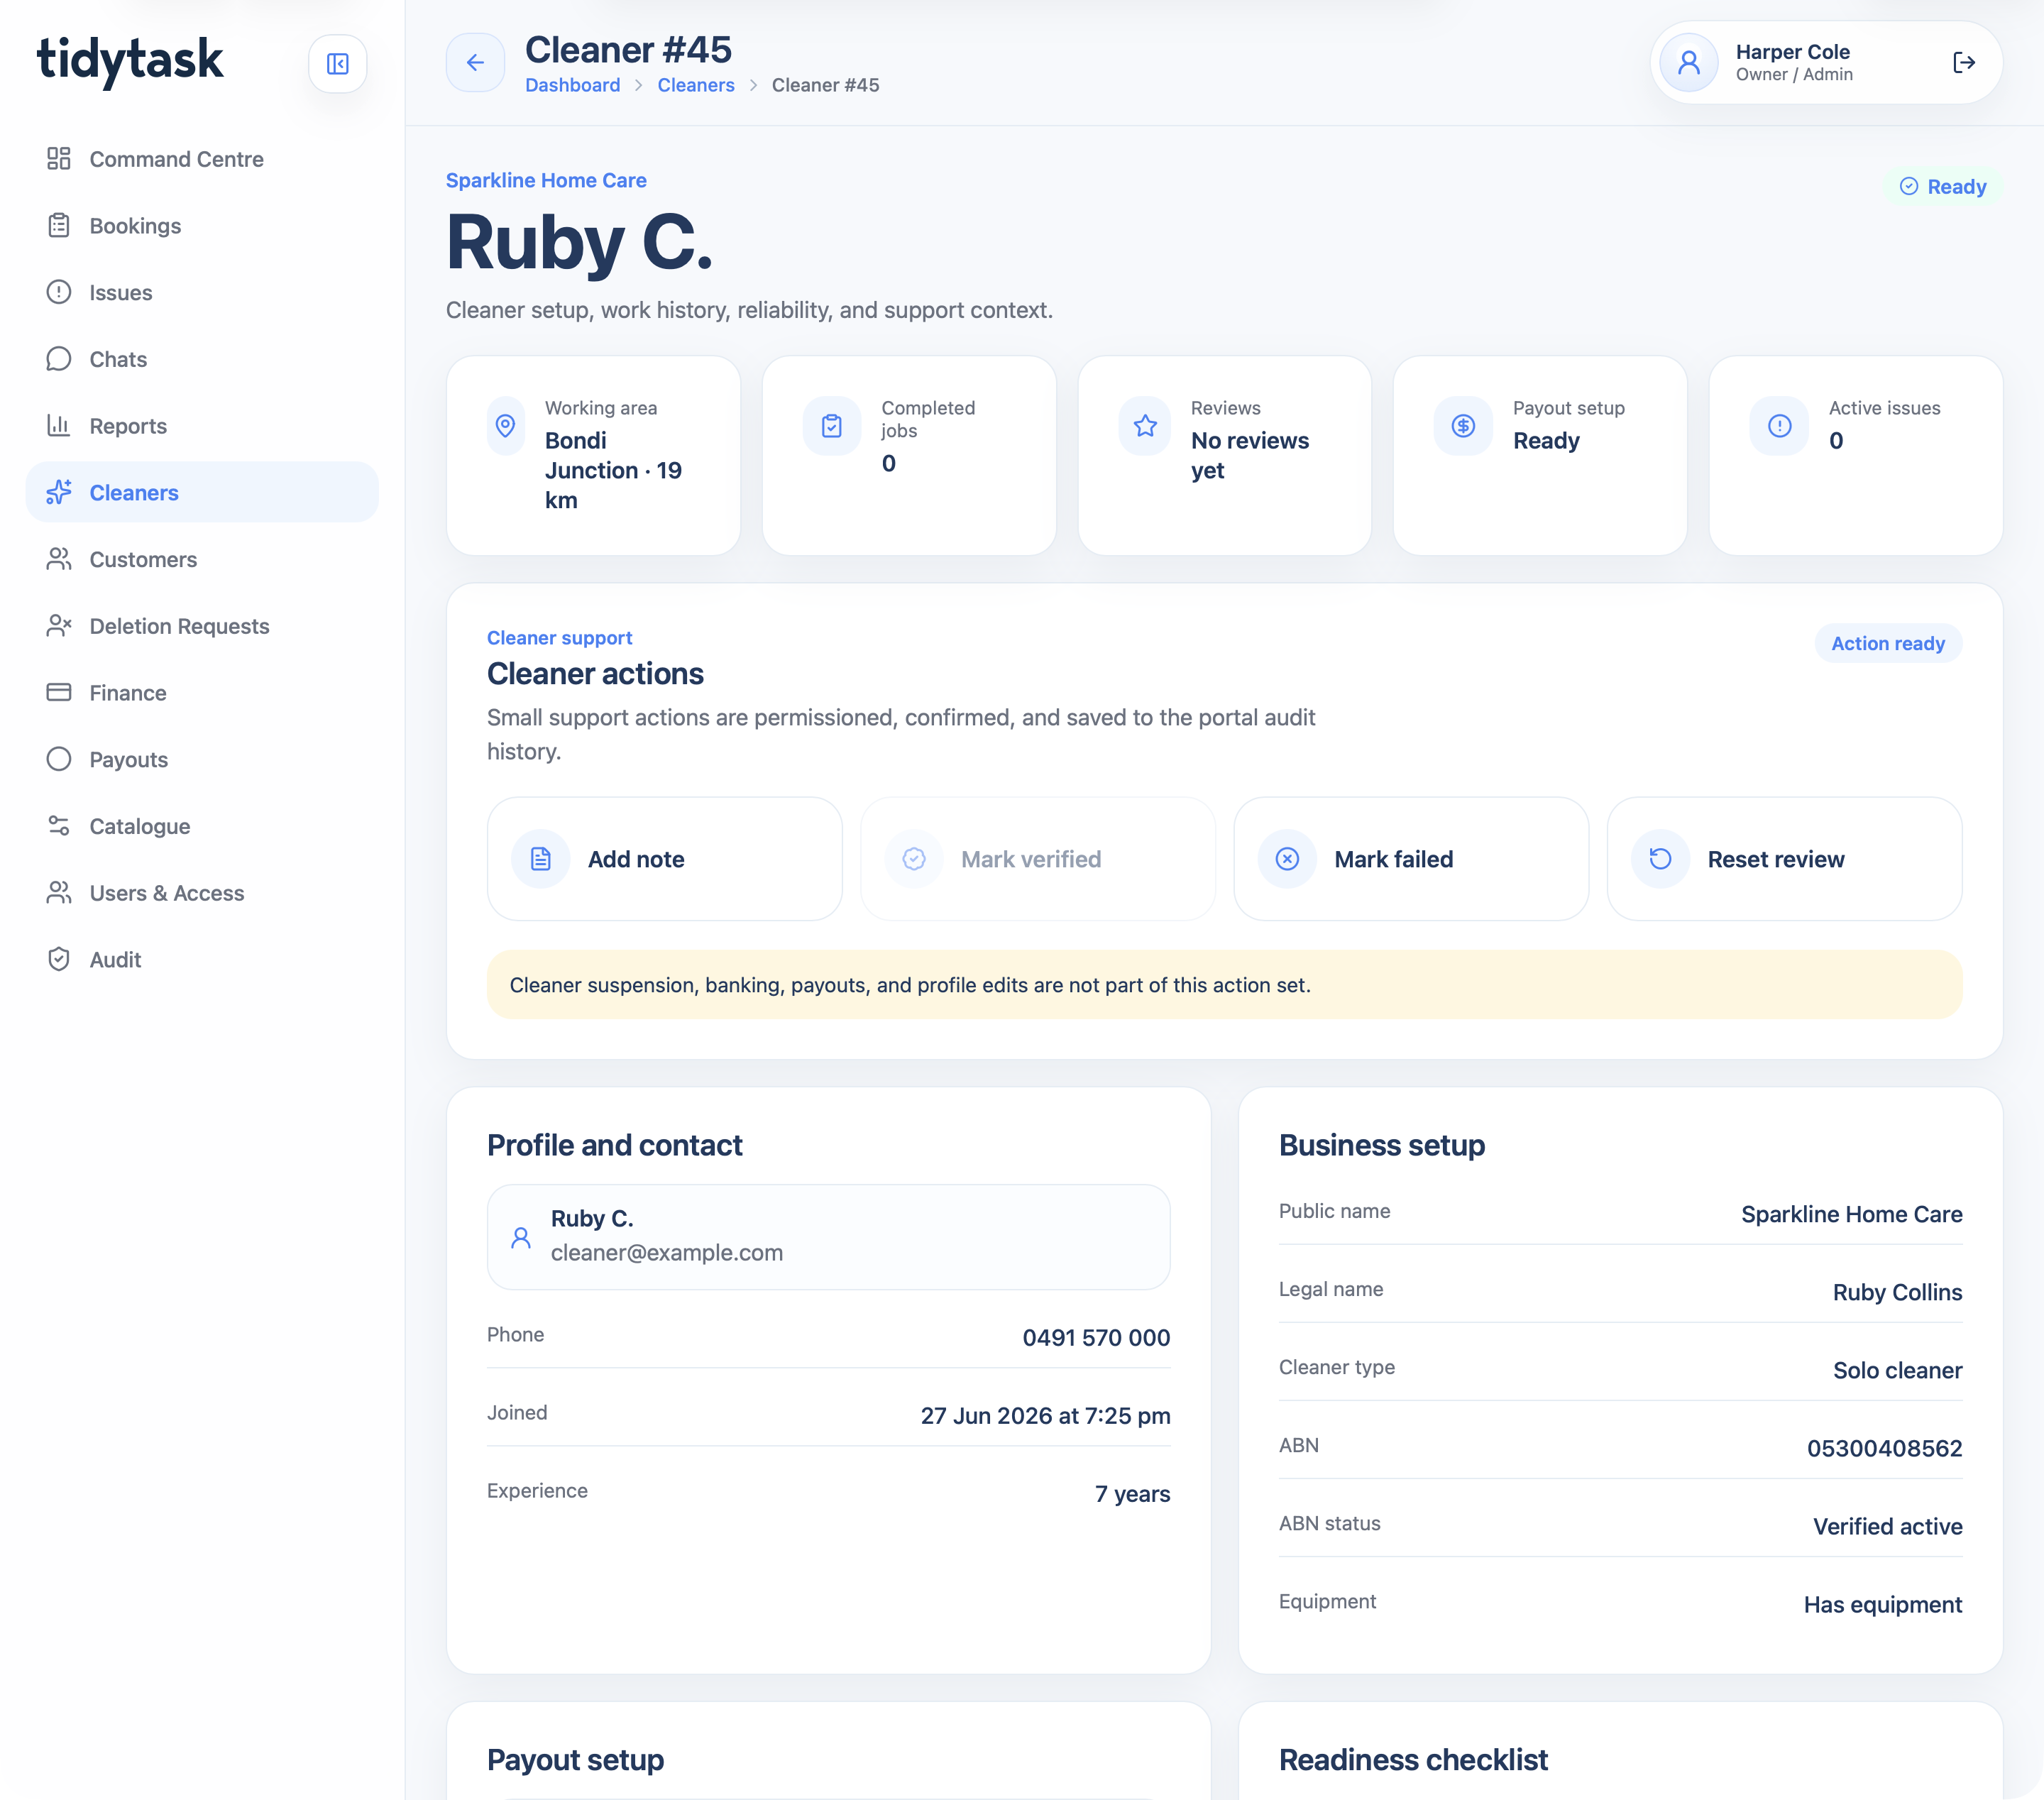Click the Audit shield icon
Viewport: 2044px width, 1800px height.
59,959
